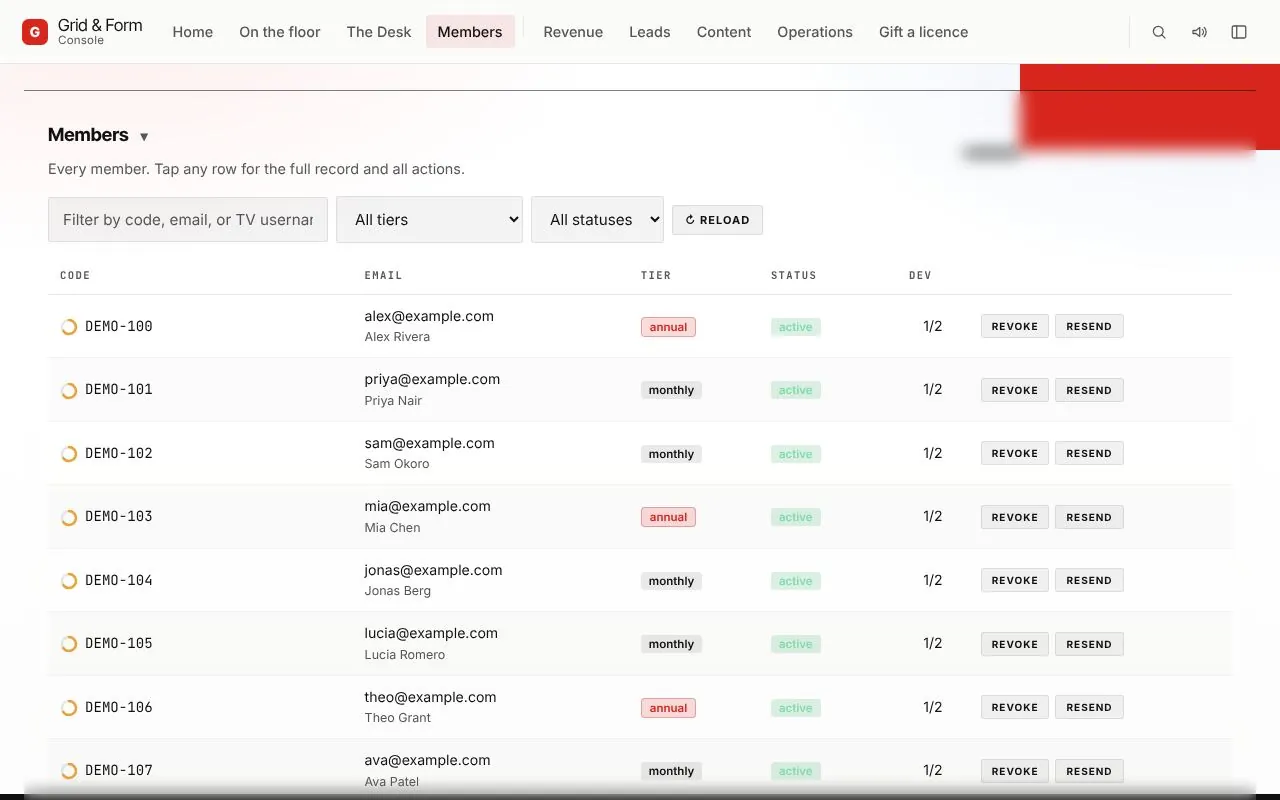Revoke the DEMO-100 licence

1015,326
